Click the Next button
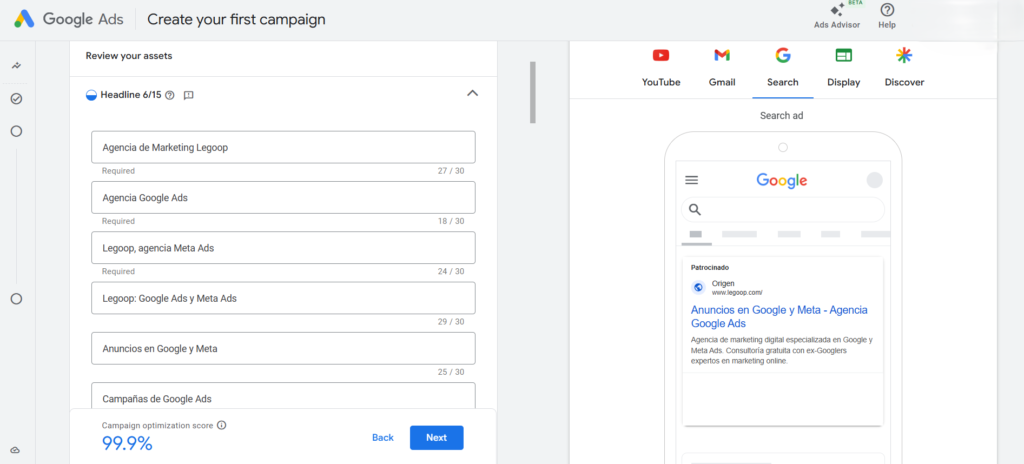This screenshot has height=464, width=1024. pos(436,437)
